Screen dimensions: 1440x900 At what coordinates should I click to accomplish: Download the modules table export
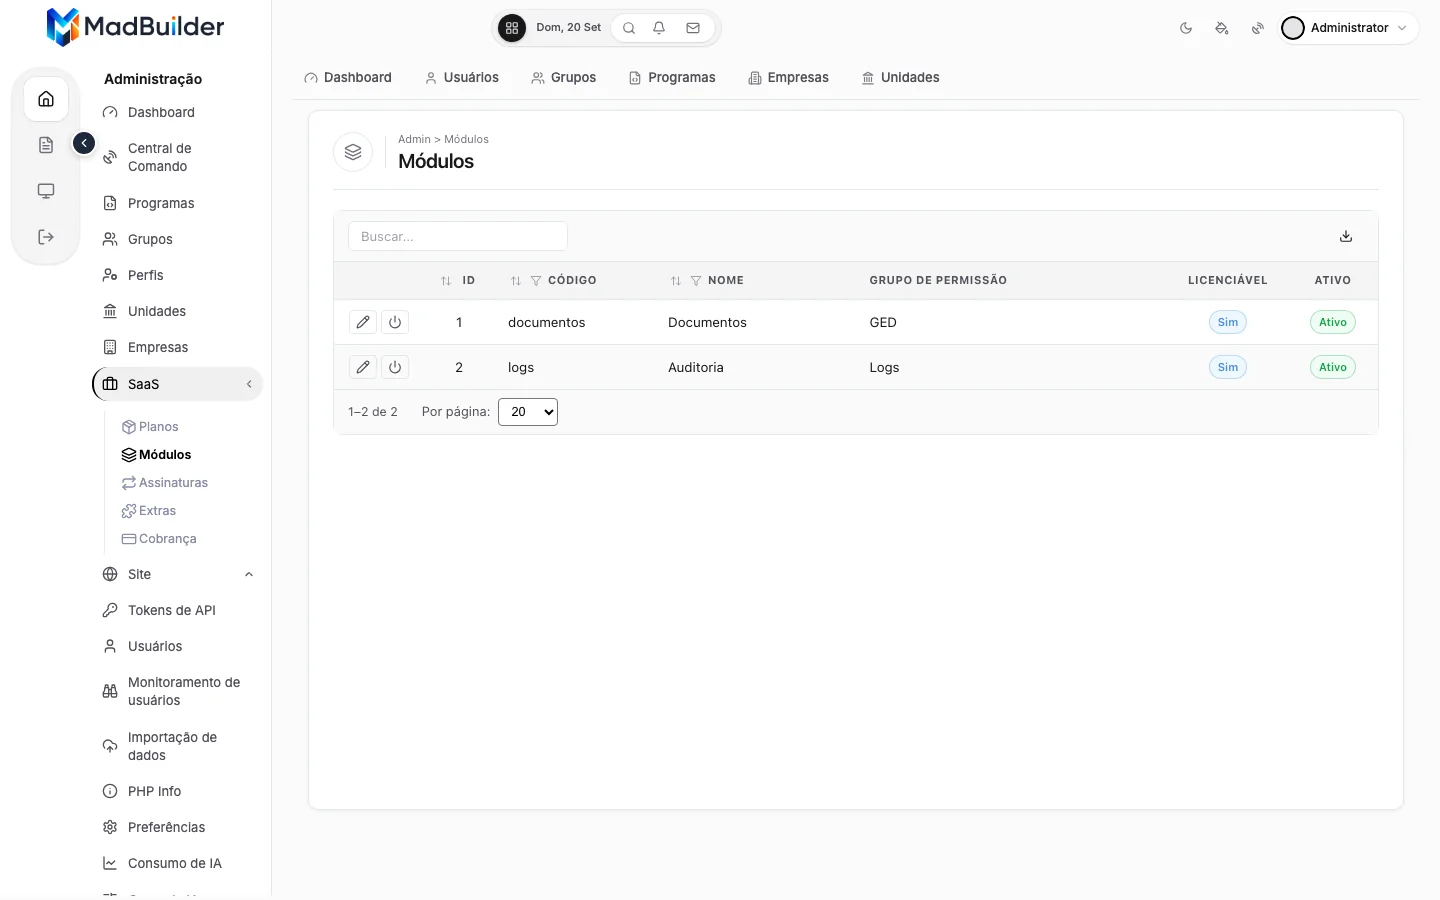(x=1346, y=236)
